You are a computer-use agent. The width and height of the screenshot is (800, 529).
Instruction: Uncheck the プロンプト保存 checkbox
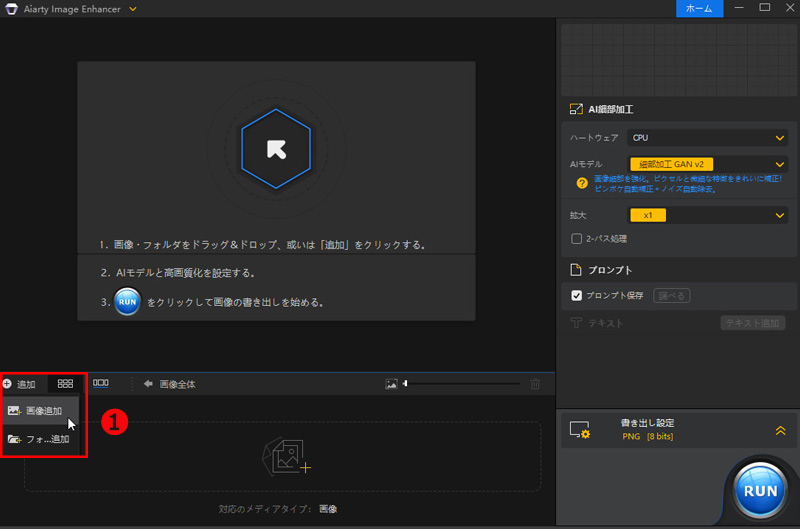point(577,295)
